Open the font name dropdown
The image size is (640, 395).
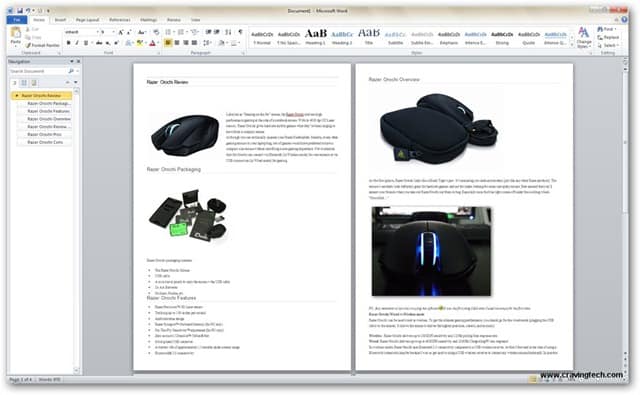98,32
